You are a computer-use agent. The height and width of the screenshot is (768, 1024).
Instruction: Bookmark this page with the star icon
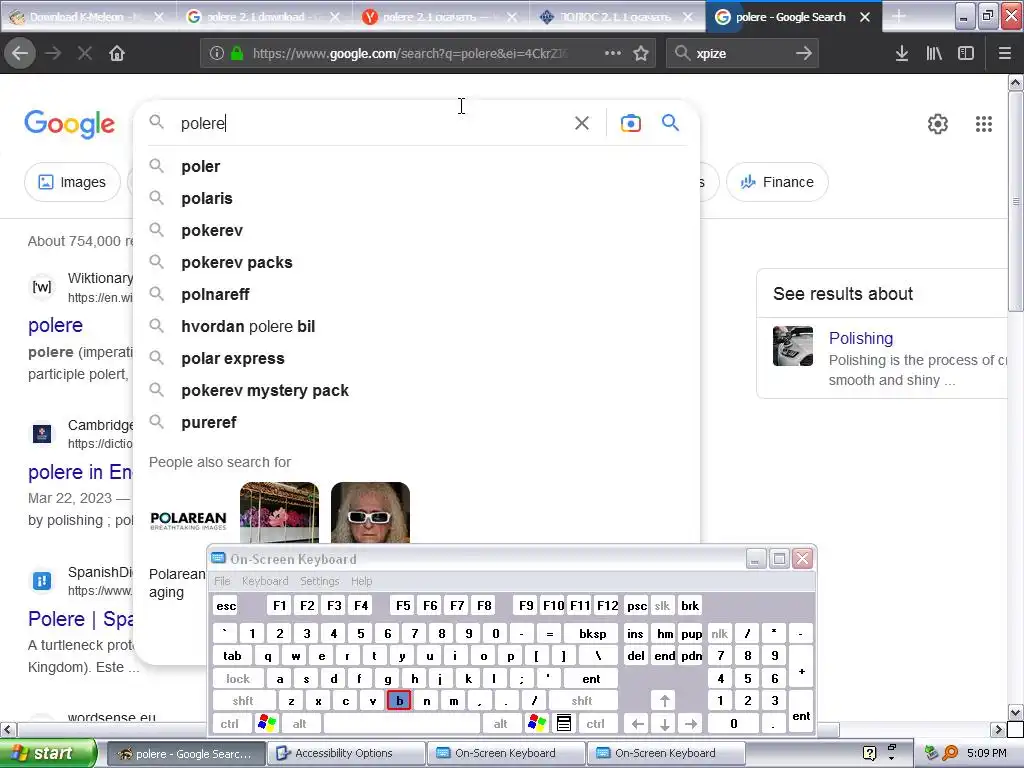pos(641,53)
